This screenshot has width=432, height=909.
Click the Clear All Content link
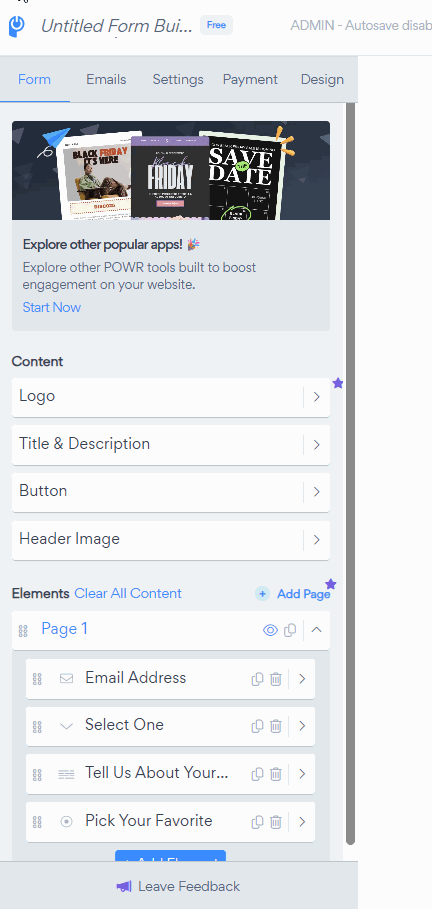pos(128,593)
